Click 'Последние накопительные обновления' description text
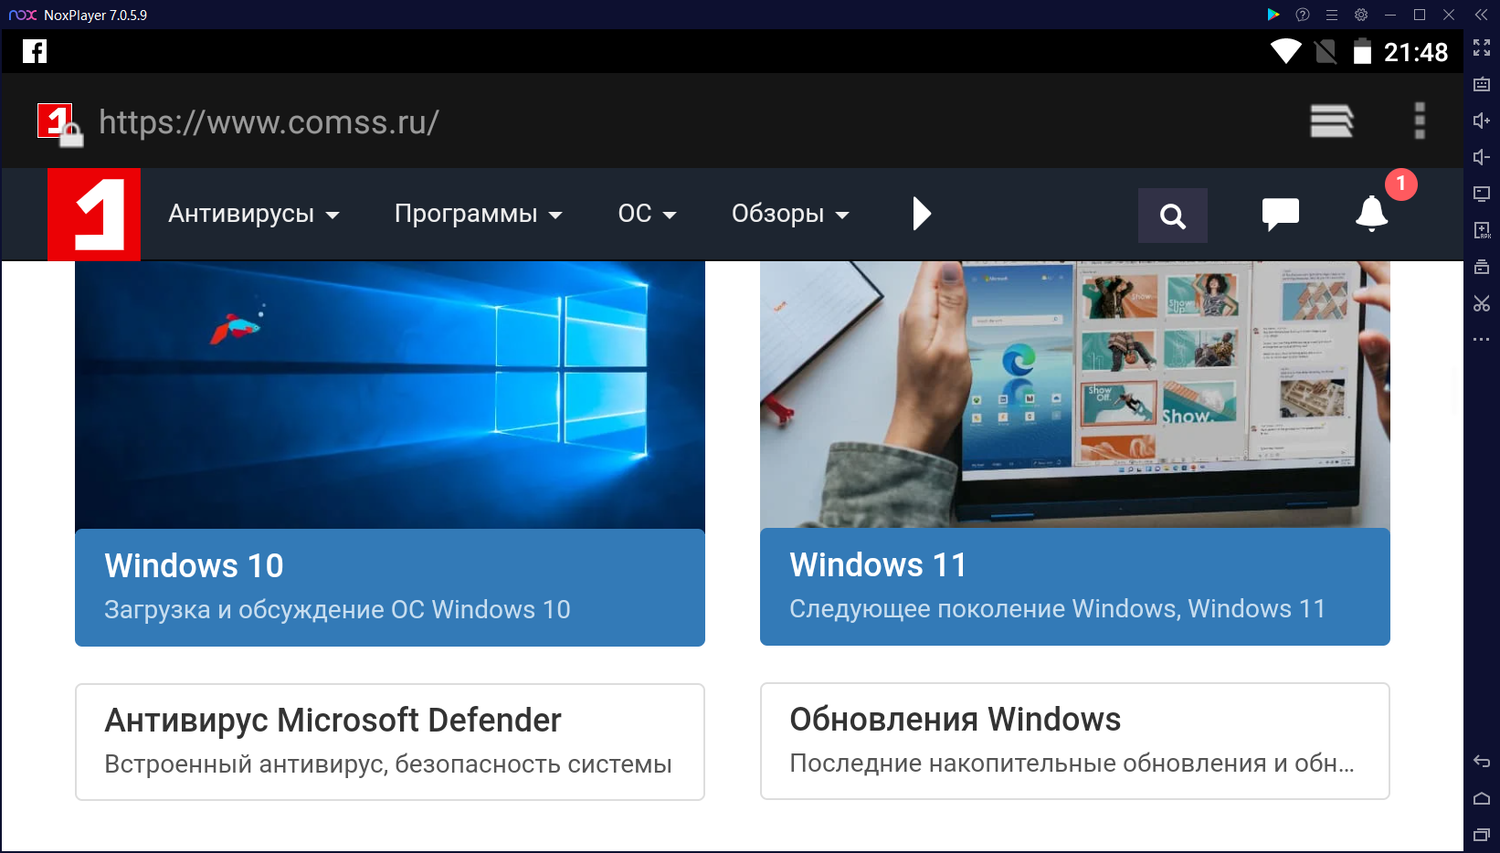The image size is (1500, 853). pos(1072,763)
